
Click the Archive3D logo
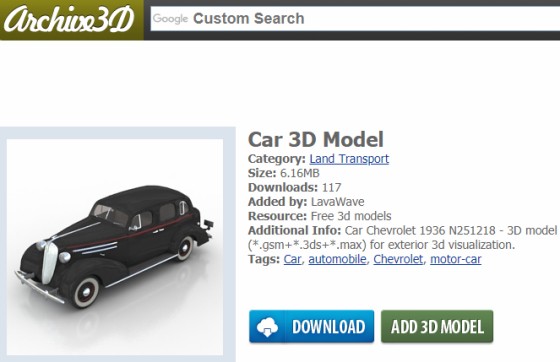[x=69, y=19]
